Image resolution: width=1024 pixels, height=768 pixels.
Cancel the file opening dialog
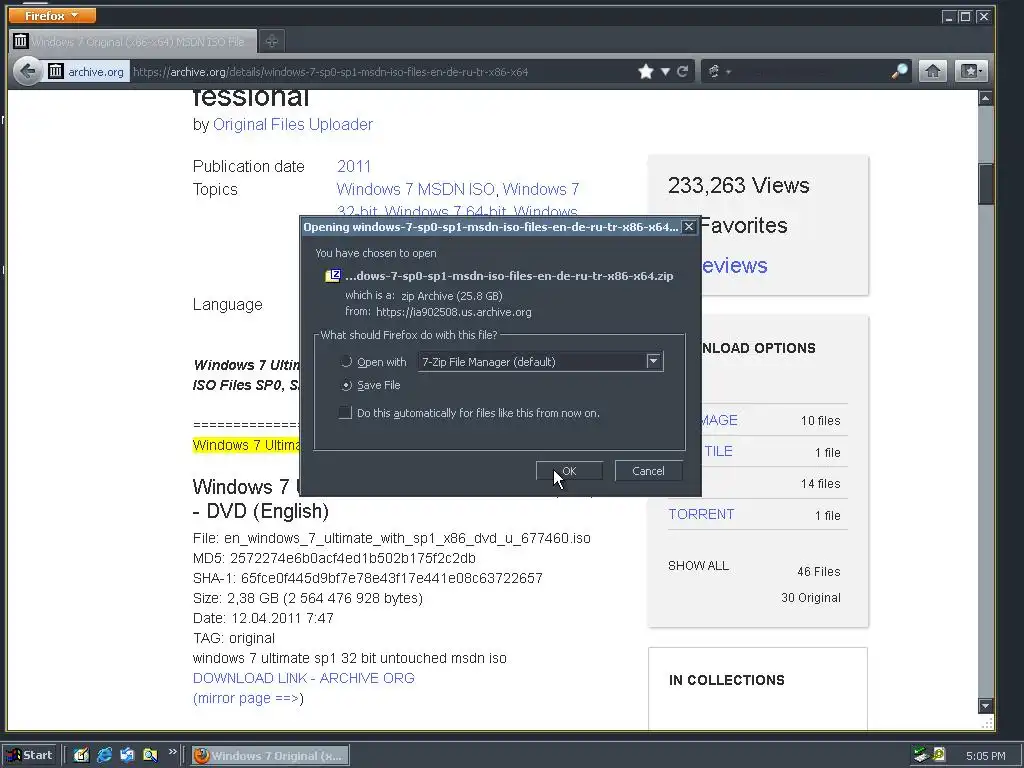pyautogui.click(x=648, y=471)
